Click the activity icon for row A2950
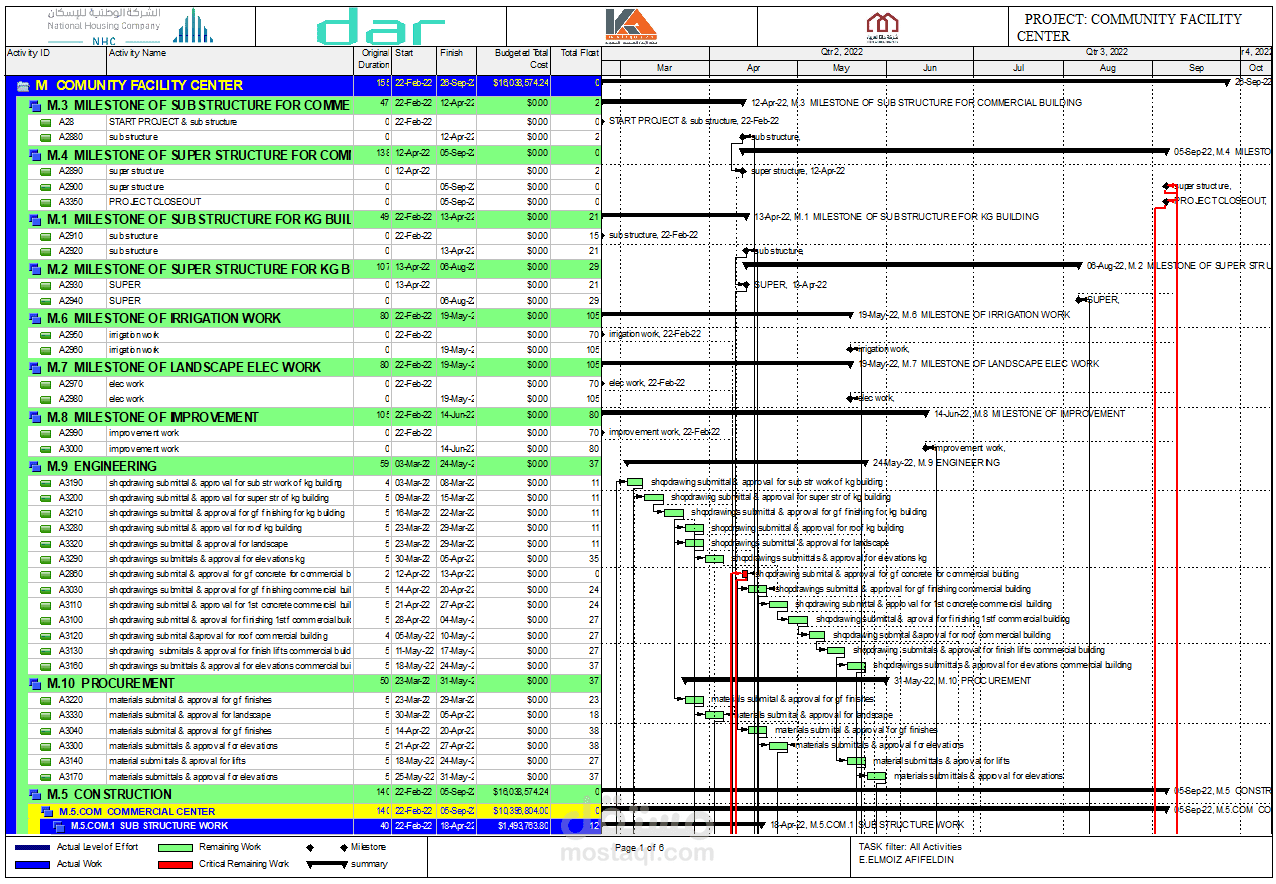This screenshot has height=884, width=1276. click(45, 335)
